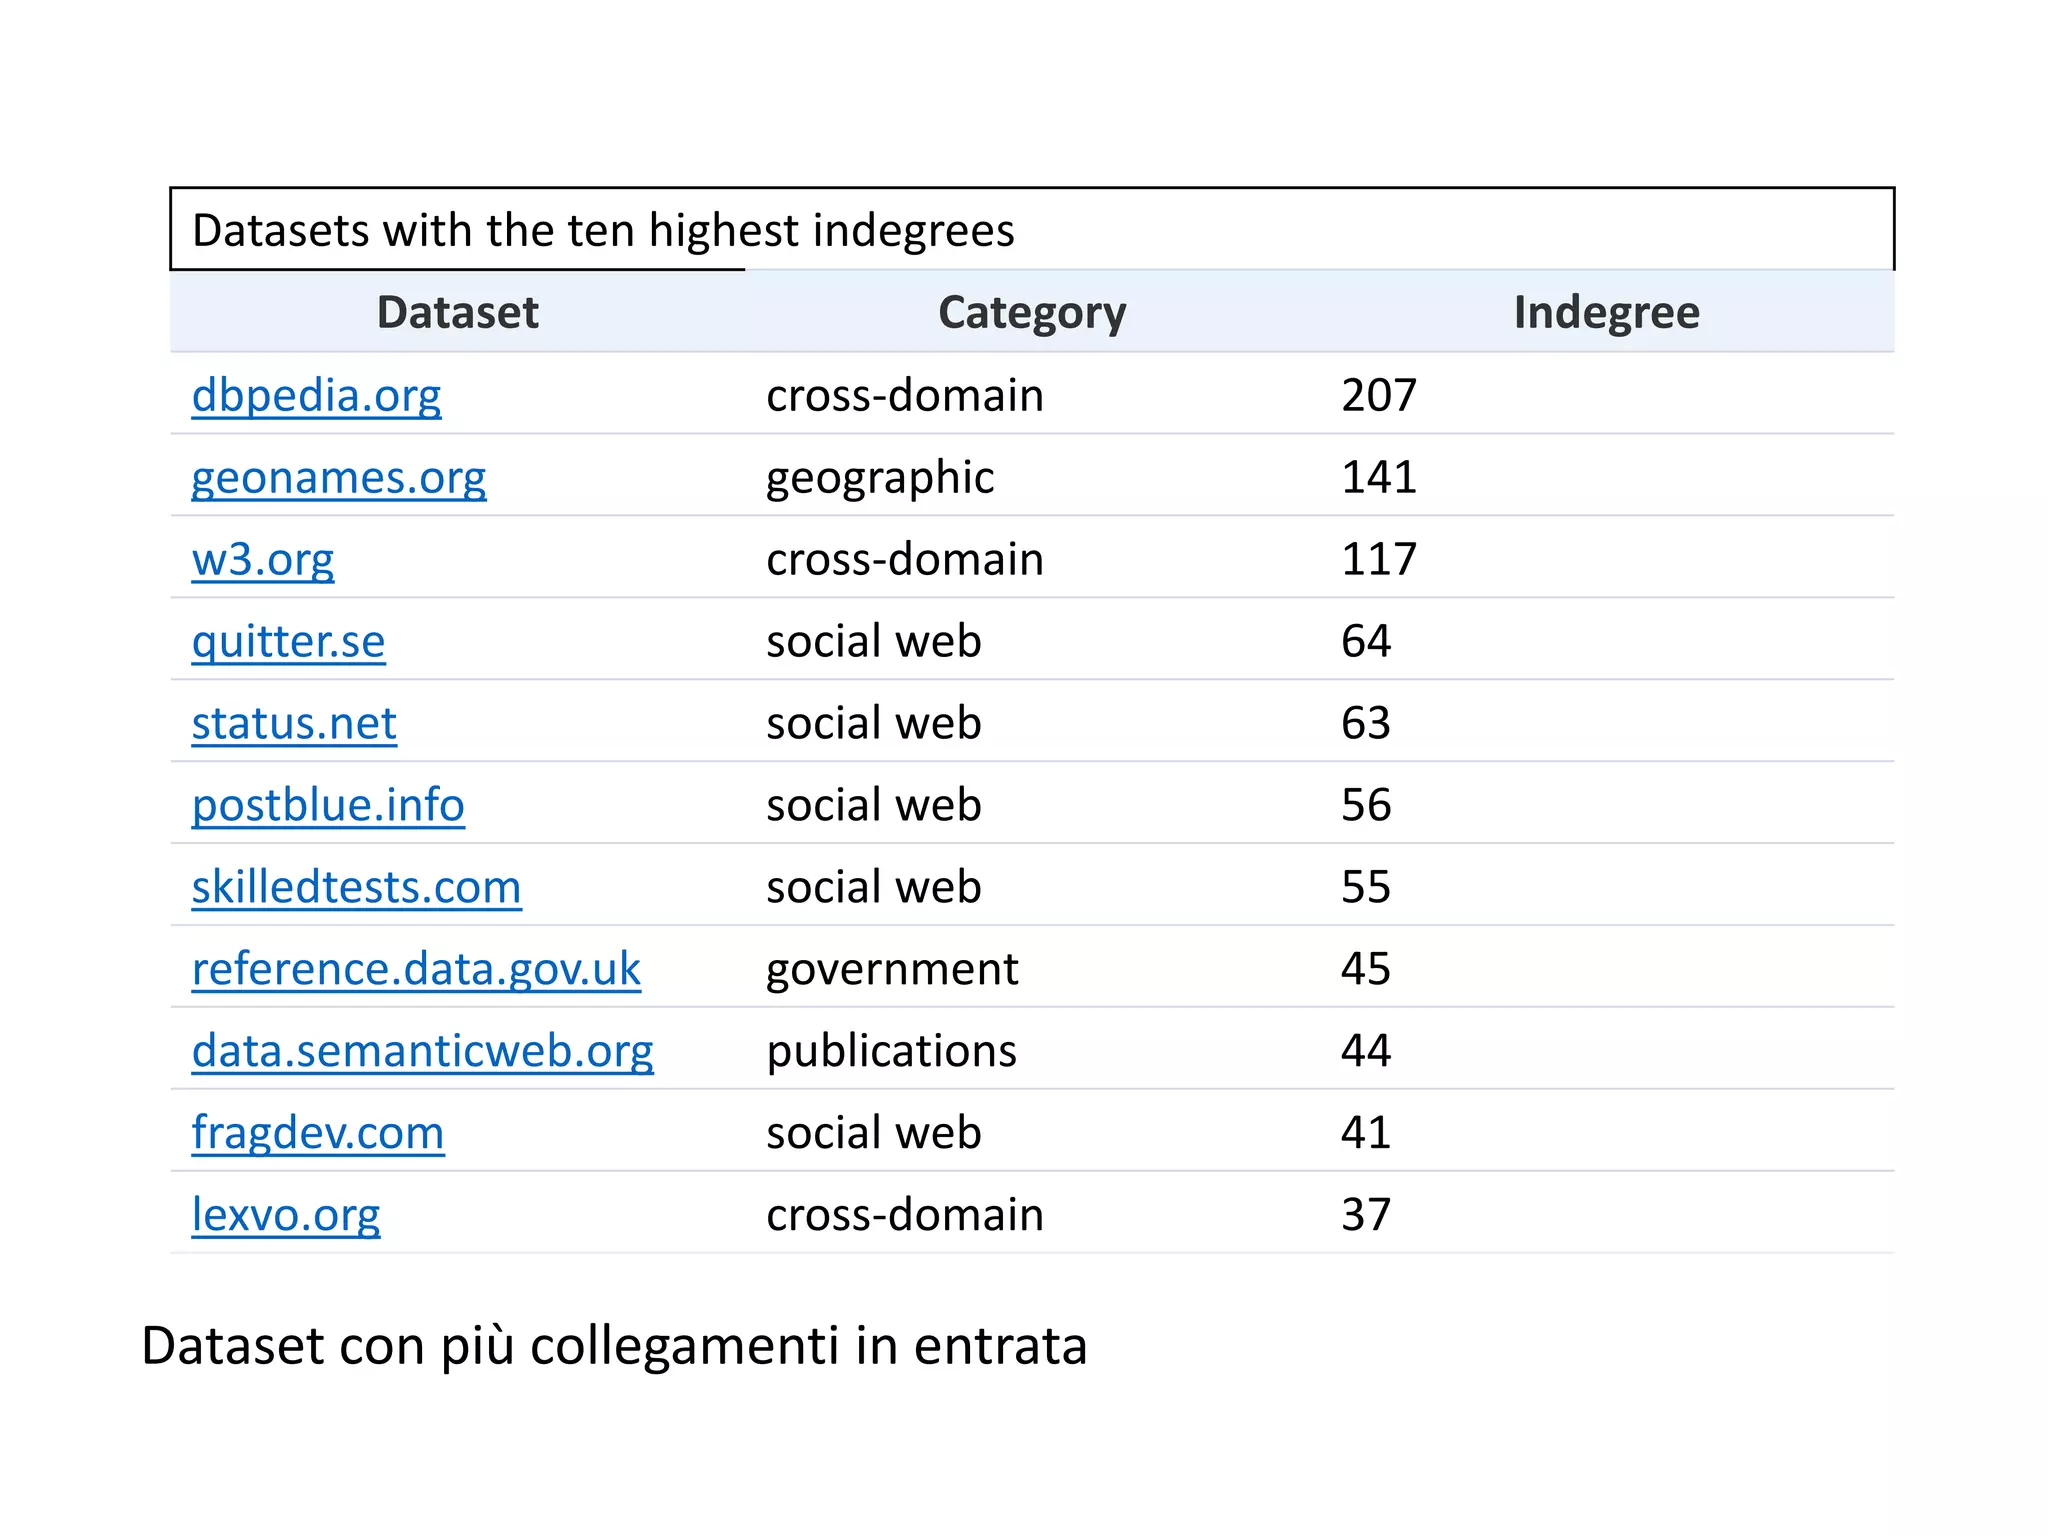
Task: Open the data.semanticweb.org link
Action: pos(422,1052)
